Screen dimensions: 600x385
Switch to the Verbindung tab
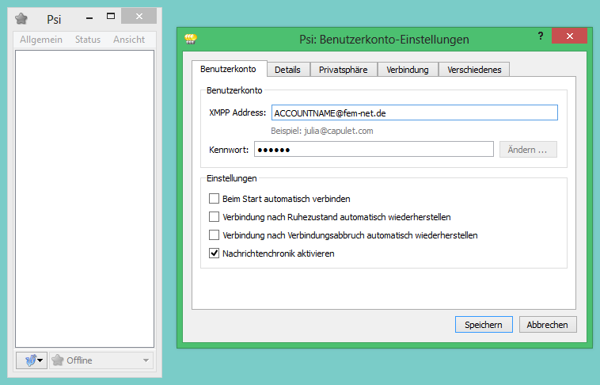coord(408,70)
